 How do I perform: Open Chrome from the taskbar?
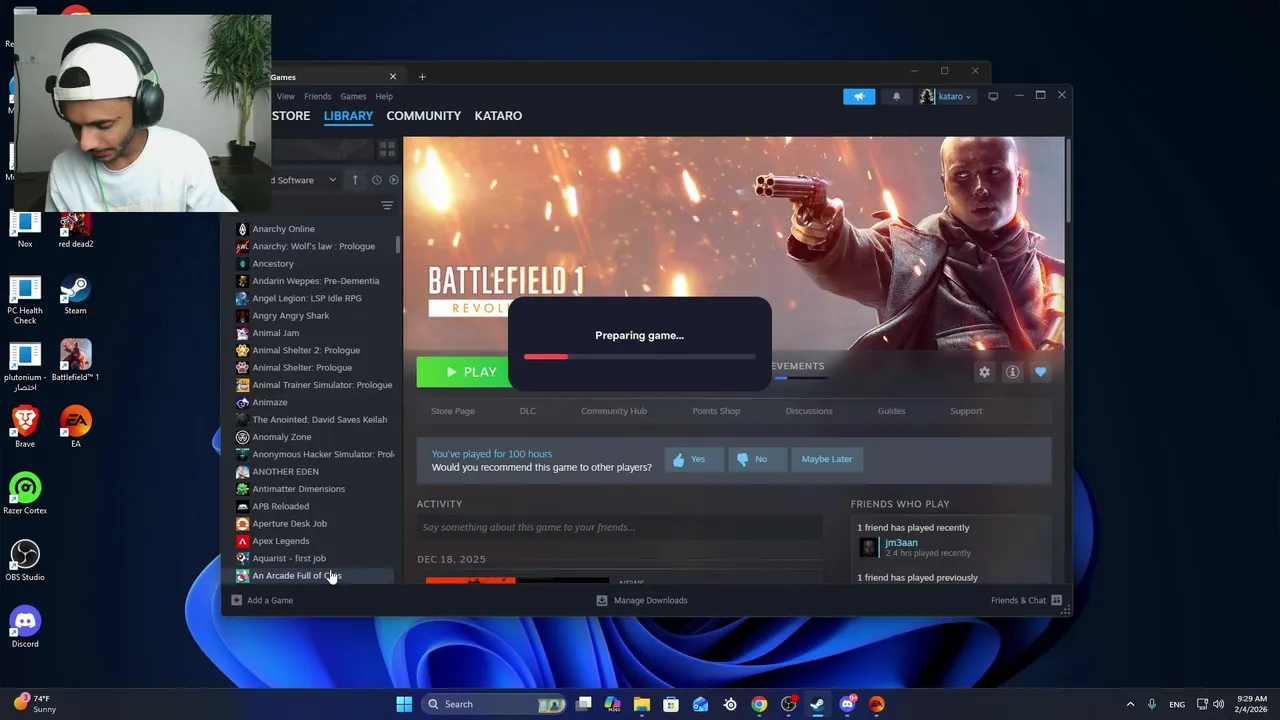(759, 704)
